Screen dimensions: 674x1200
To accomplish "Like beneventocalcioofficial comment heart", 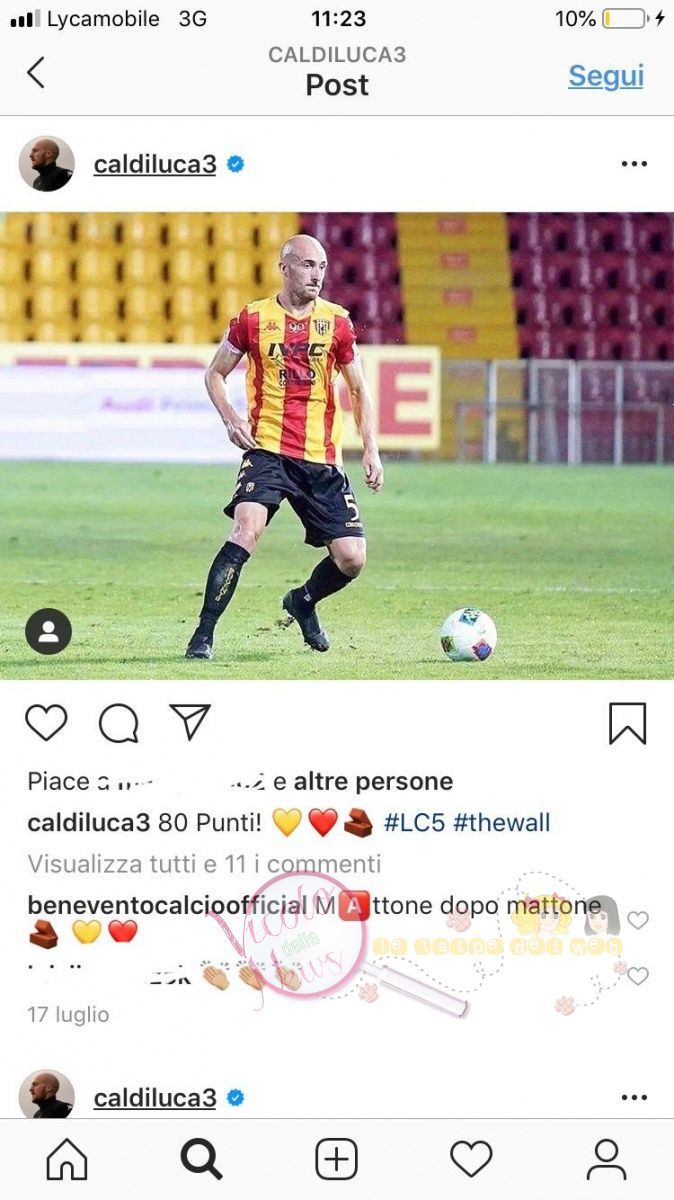I will click(638, 920).
